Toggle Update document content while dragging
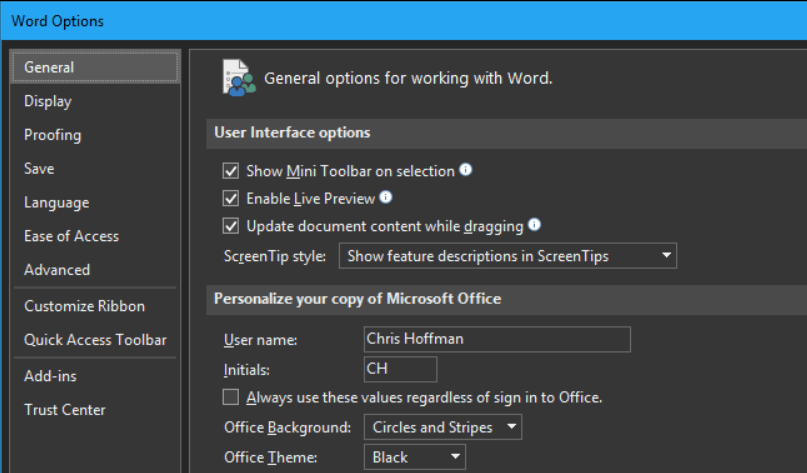Screen dimensions: 807x473 tap(231, 226)
